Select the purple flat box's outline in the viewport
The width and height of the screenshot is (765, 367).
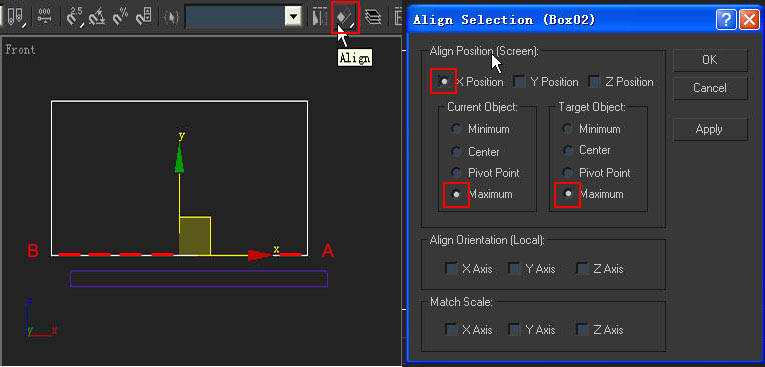coord(199,279)
